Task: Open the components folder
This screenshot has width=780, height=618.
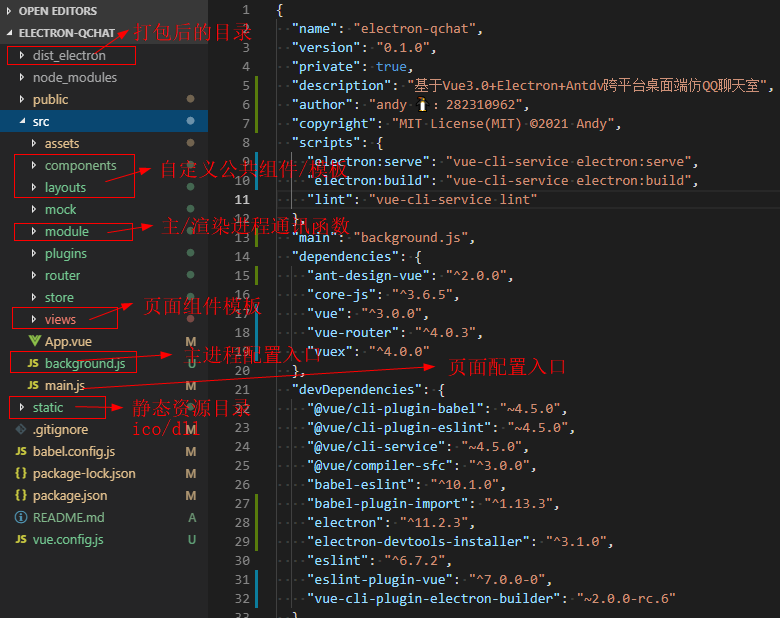Action: pyautogui.click(x=80, y=166)
